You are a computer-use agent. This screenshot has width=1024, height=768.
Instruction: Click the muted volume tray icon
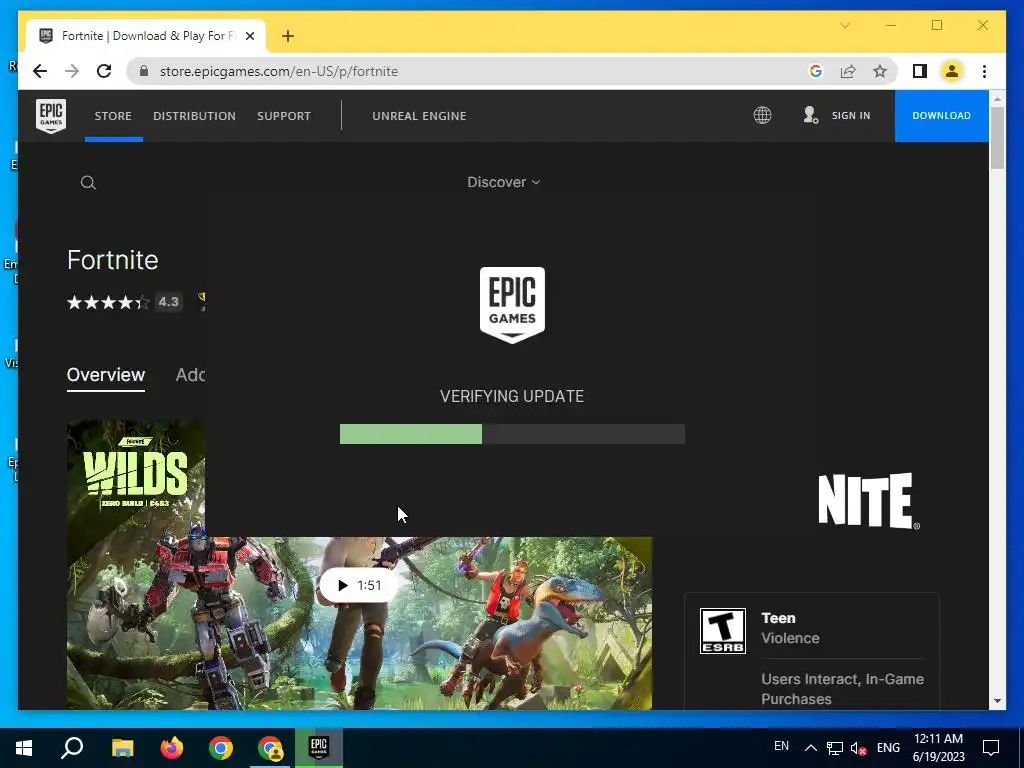click(859, 748)
